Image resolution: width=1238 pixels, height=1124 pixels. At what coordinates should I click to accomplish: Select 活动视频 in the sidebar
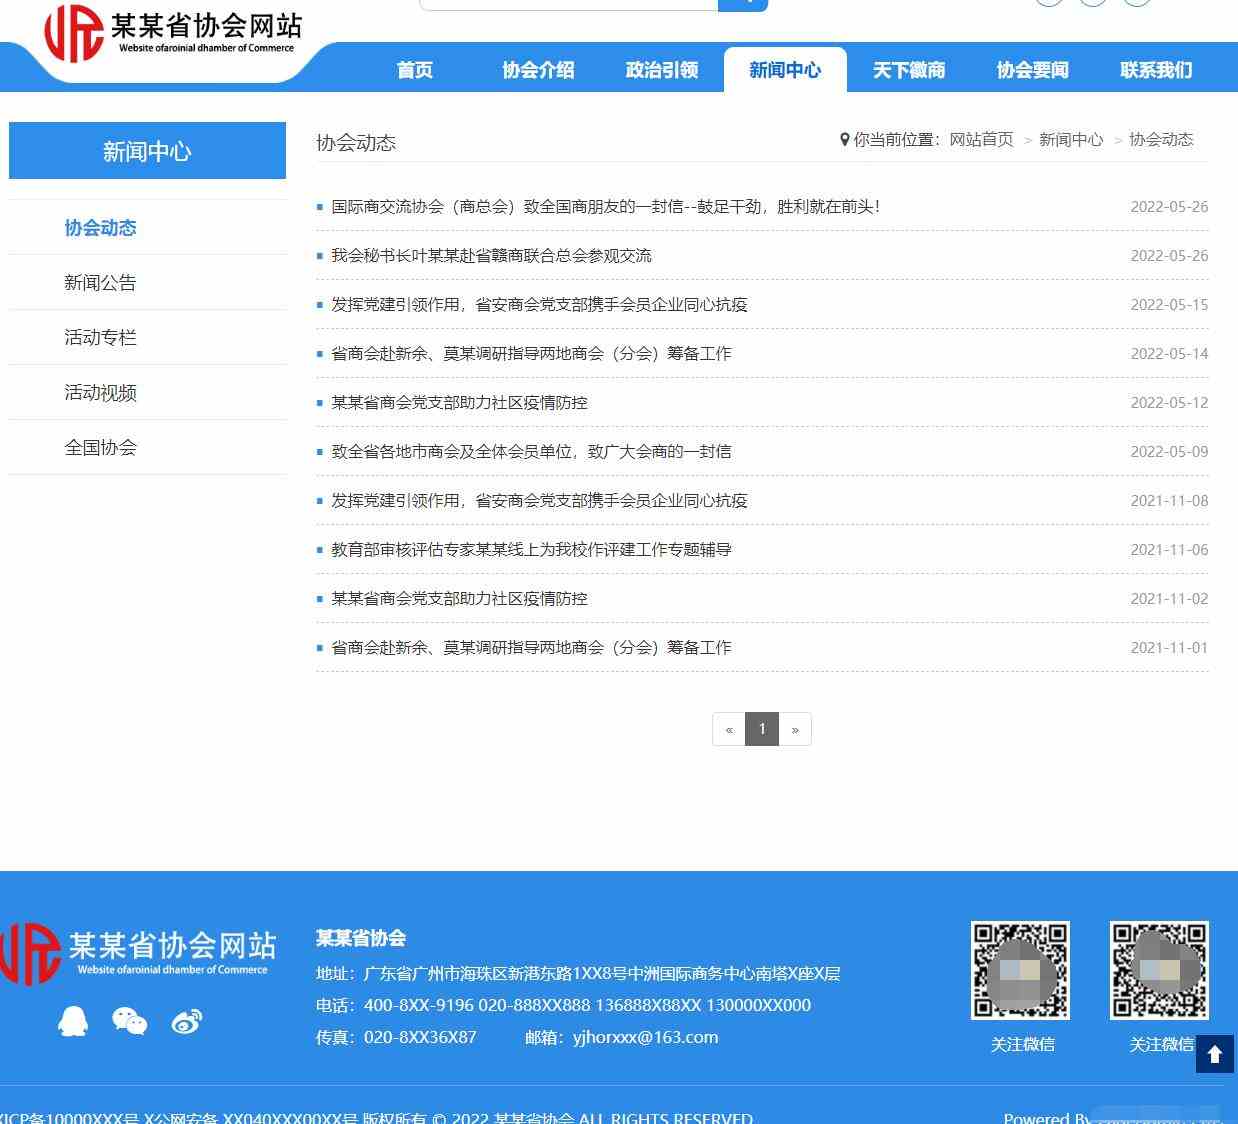pos(100,393)
